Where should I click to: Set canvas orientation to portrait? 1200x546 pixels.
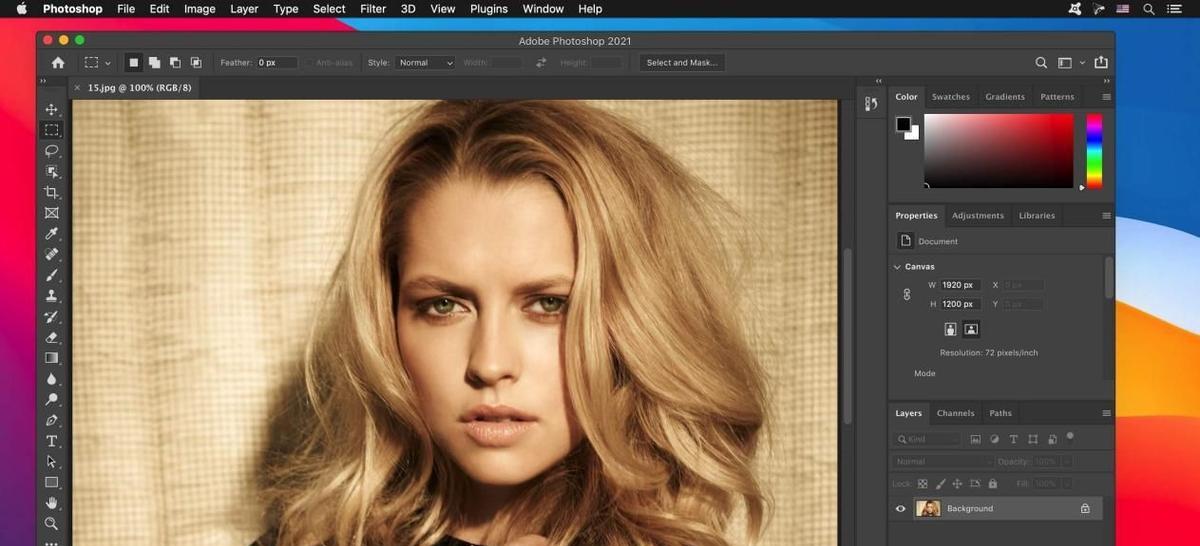950,329
